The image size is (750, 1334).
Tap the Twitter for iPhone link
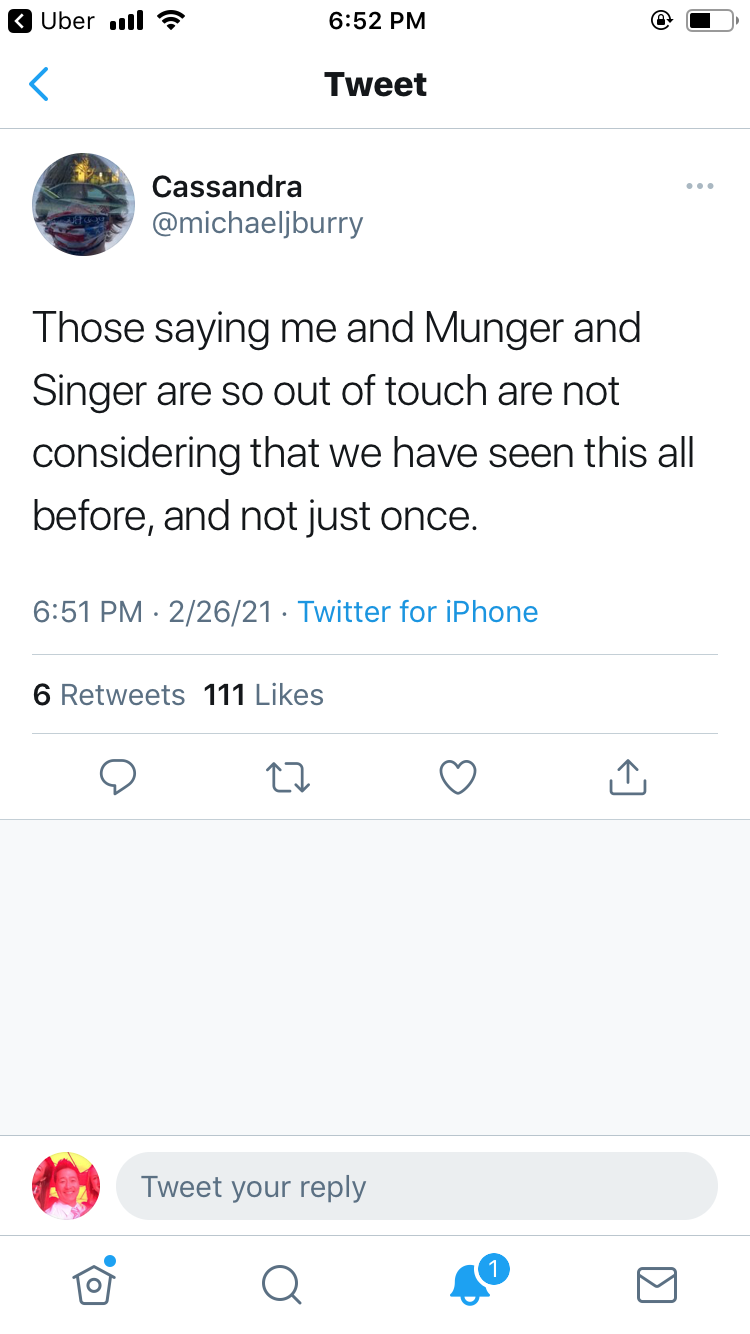[418, 612]
